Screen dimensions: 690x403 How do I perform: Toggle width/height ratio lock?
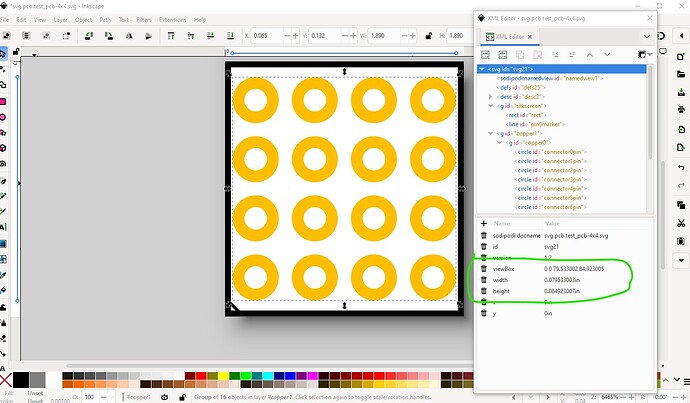tap(429, 36)
